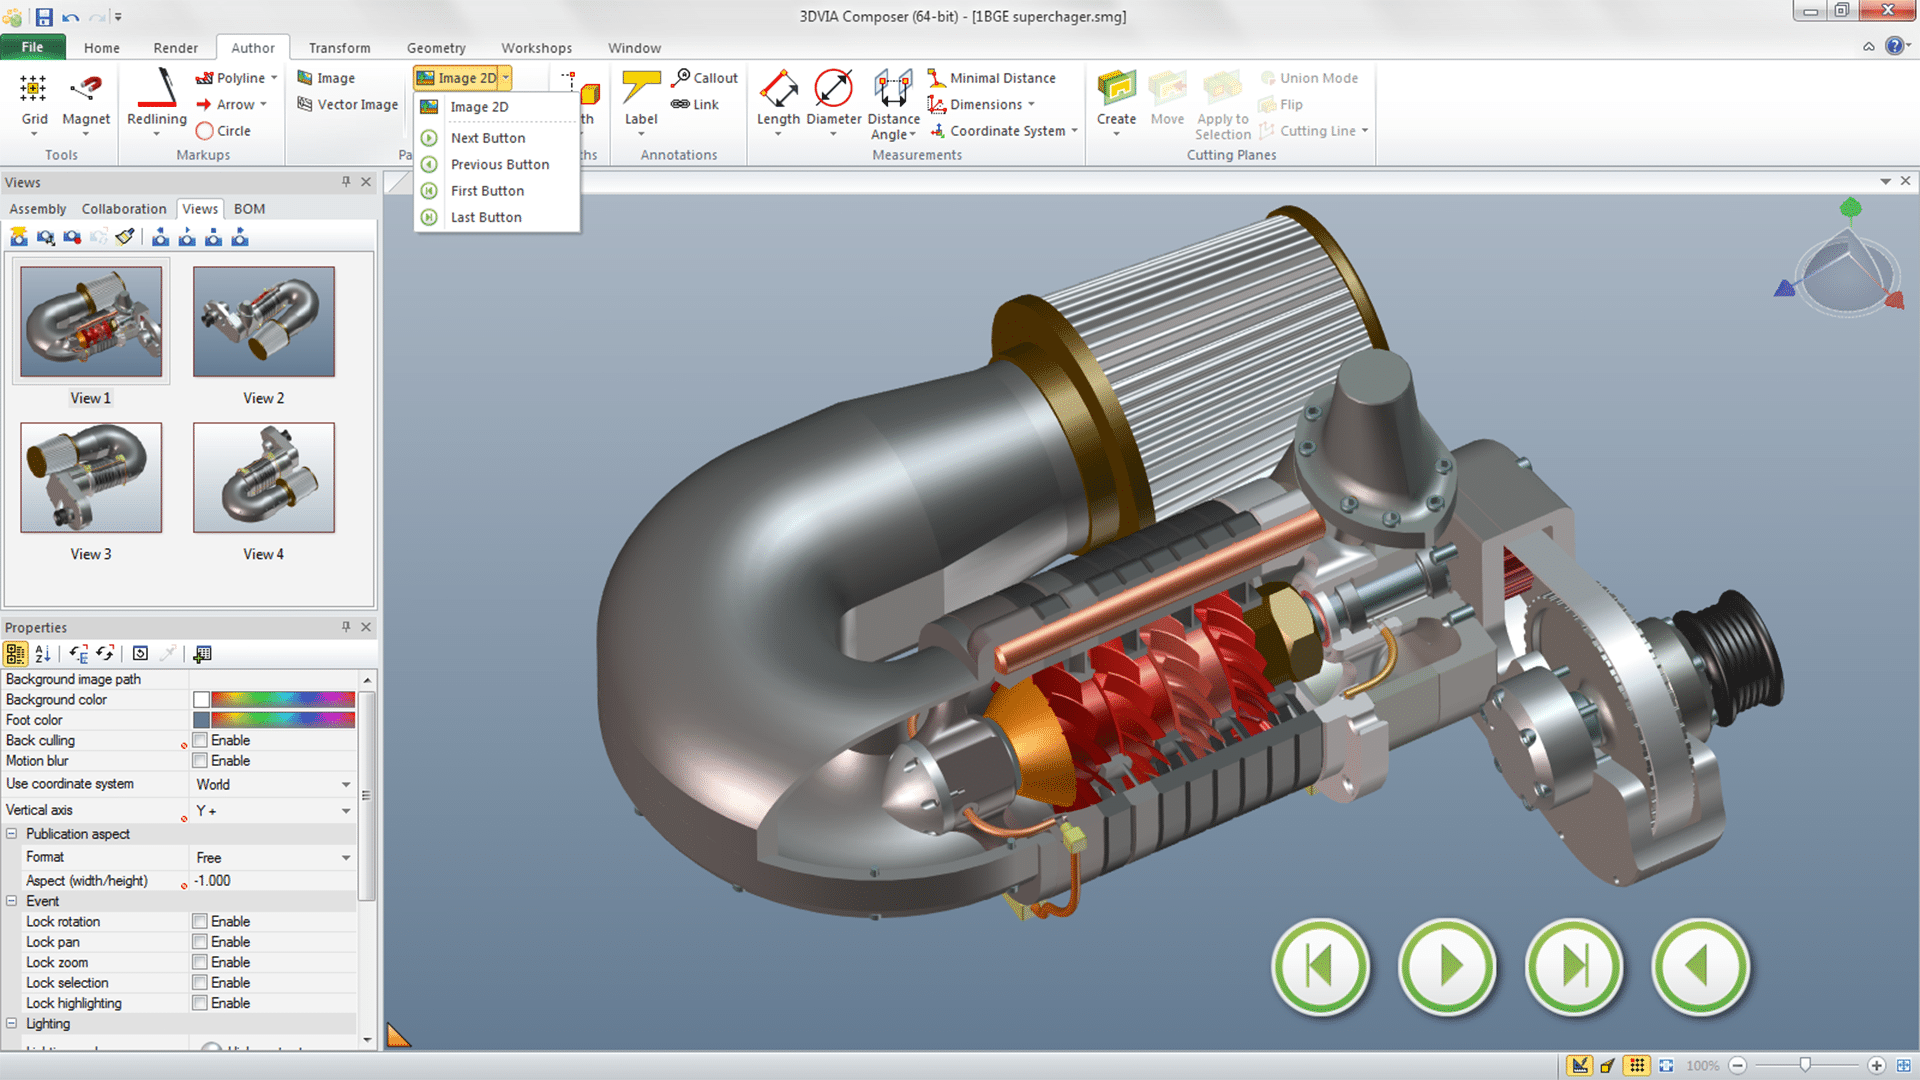The image size is (1920, 1080).
Task: Toggle the Motion blur checkbox
Action: coord(201,761)
